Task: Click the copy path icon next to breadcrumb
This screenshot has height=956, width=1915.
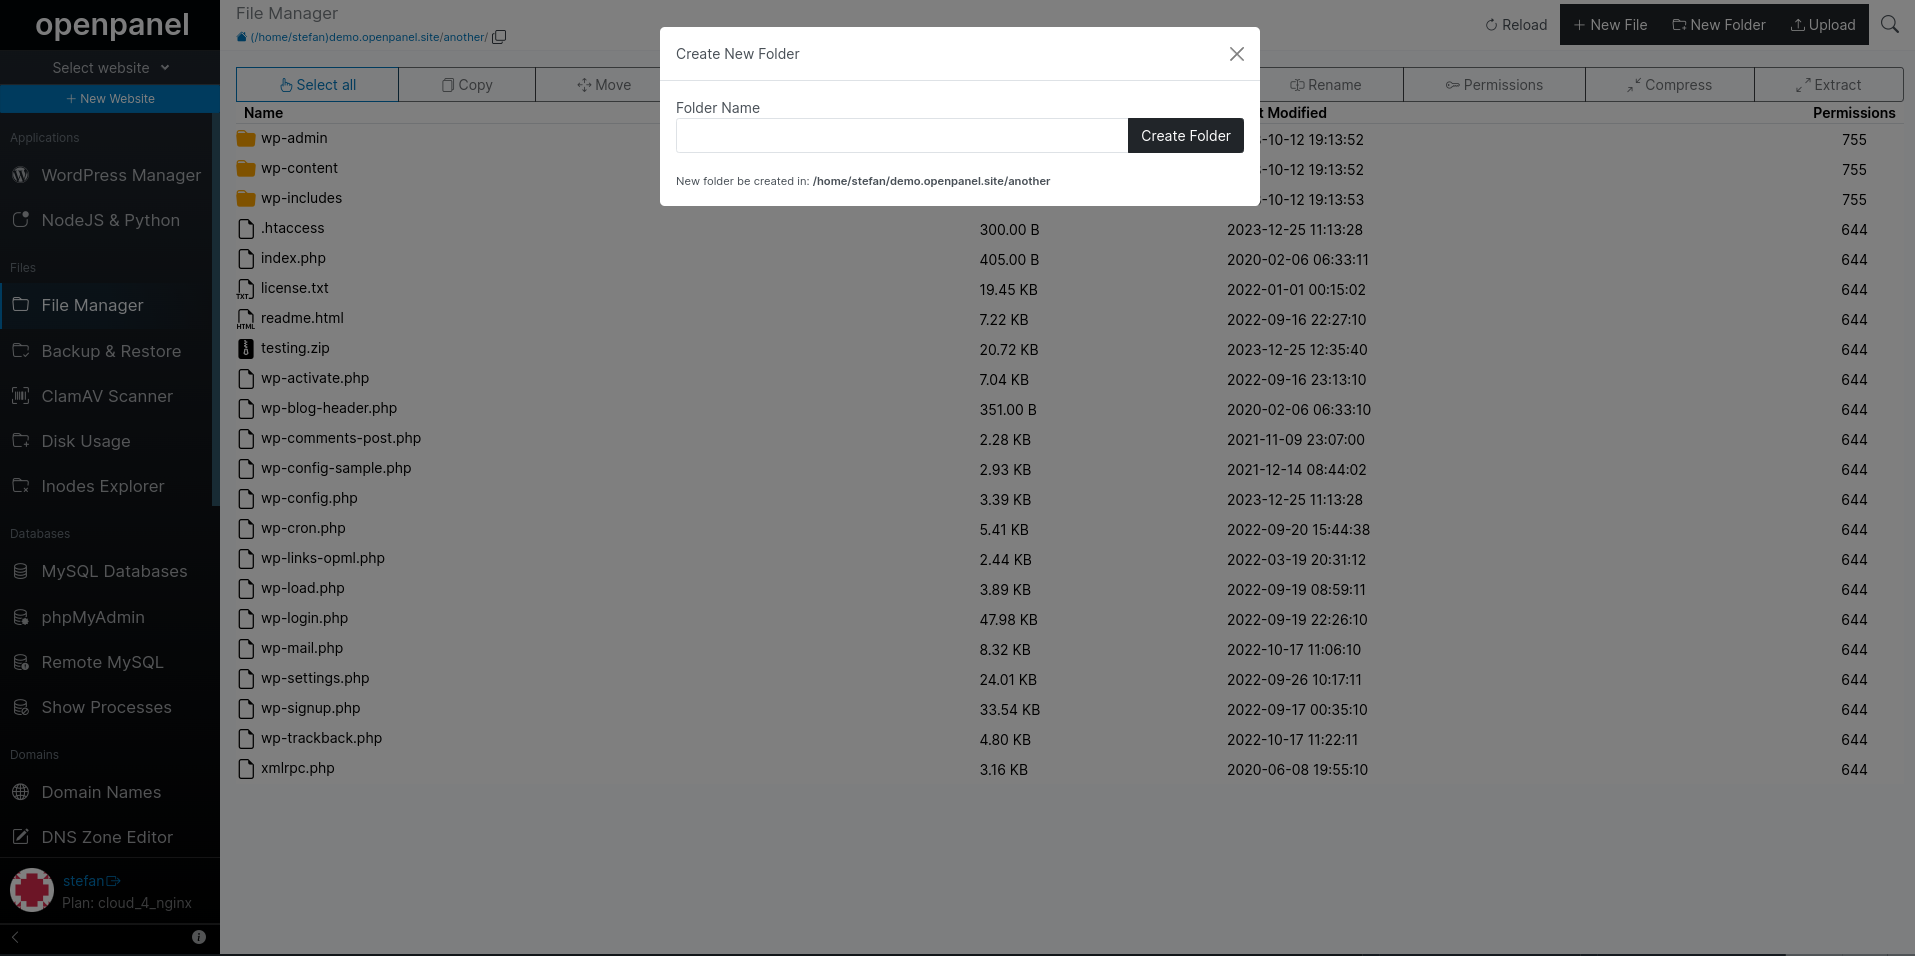Action: click(499, 37)
